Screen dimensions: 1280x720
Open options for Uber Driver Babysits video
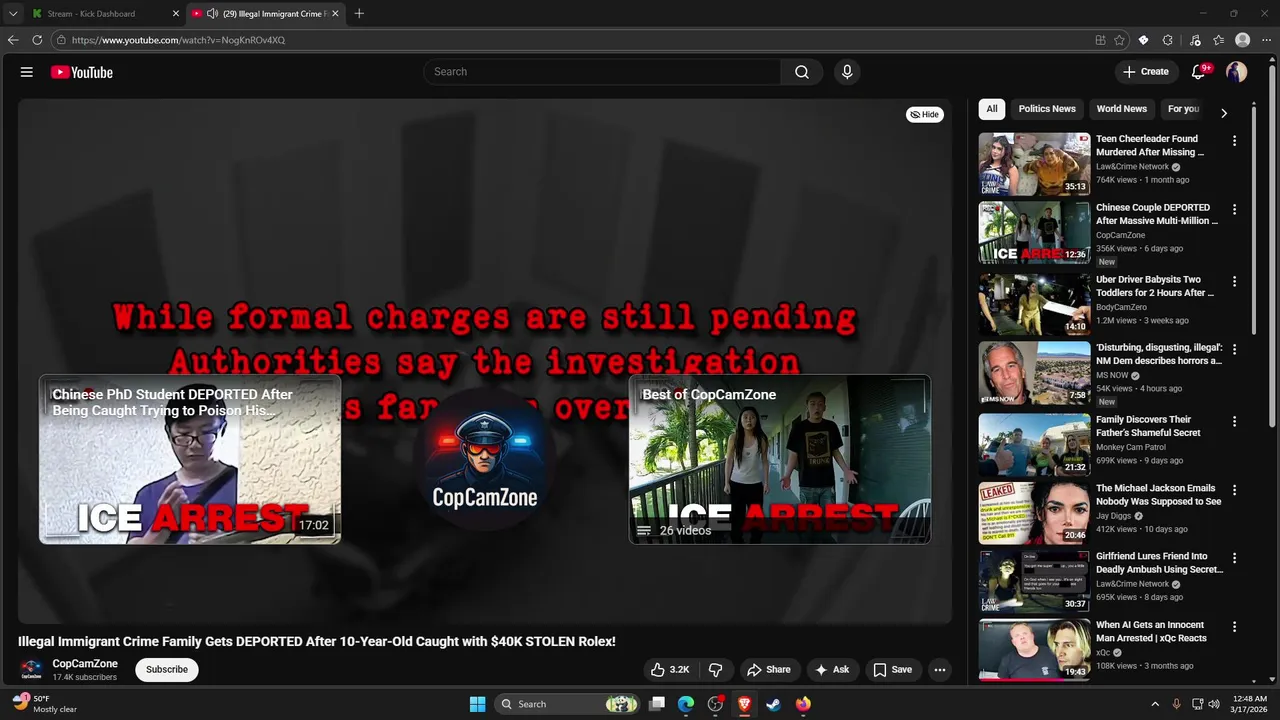[x=1234, y=282]
